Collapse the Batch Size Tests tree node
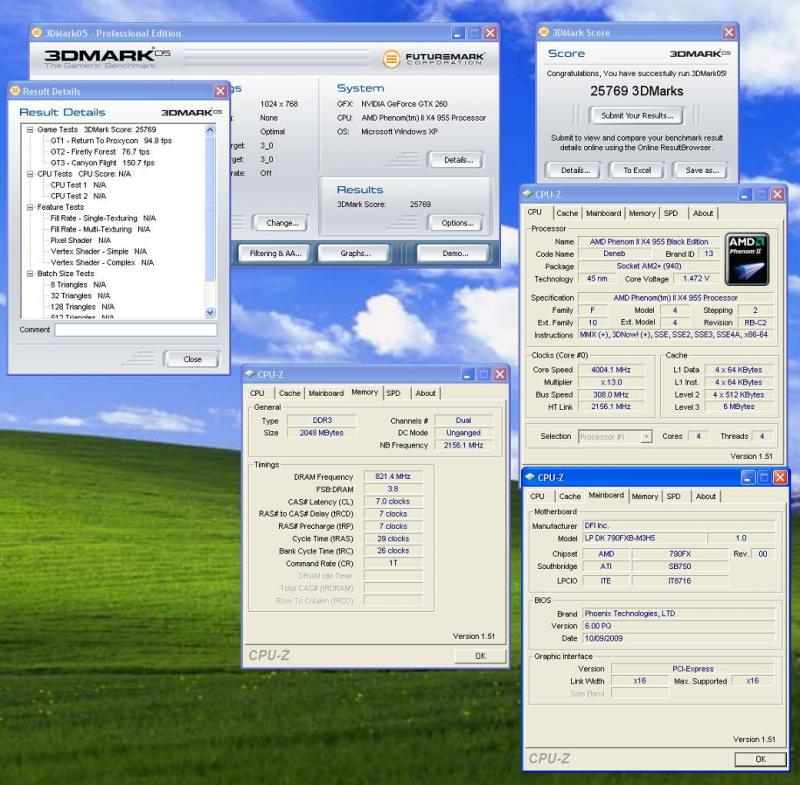The image size is (800, 785). click(30, 273)
